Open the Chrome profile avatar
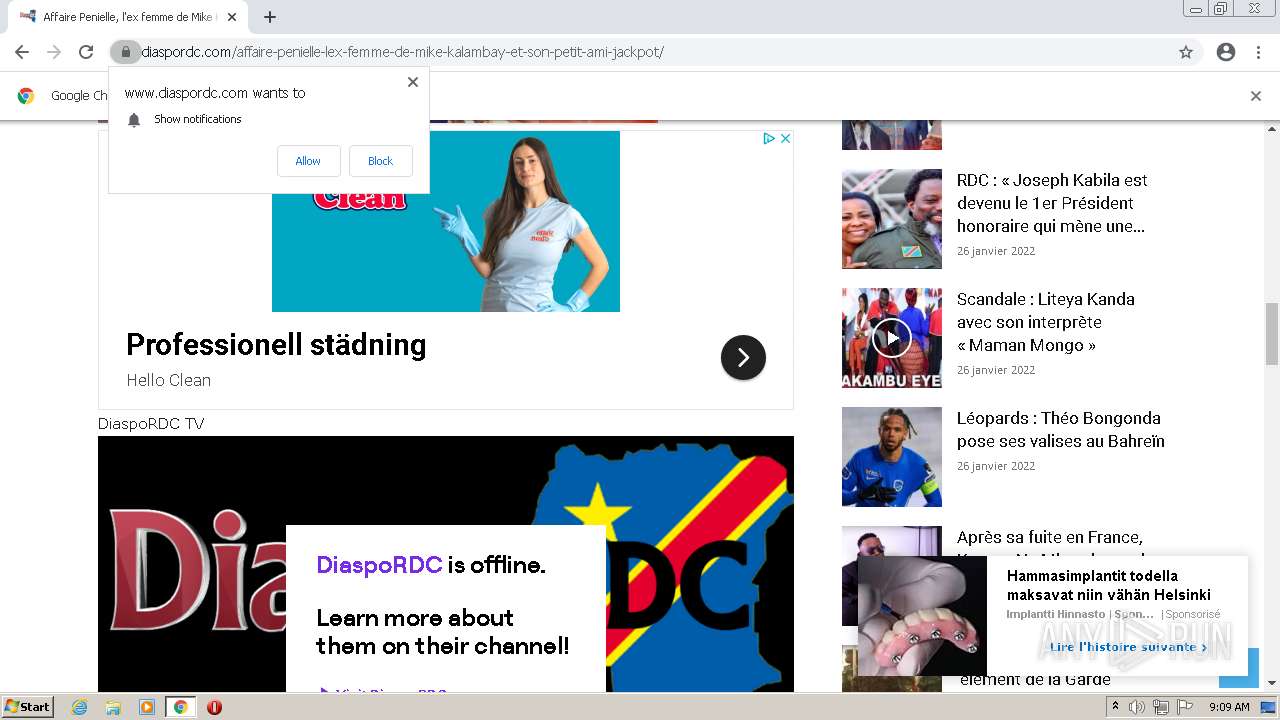The width and height of the screenshot is (1280, 720). pos(1226,52)
